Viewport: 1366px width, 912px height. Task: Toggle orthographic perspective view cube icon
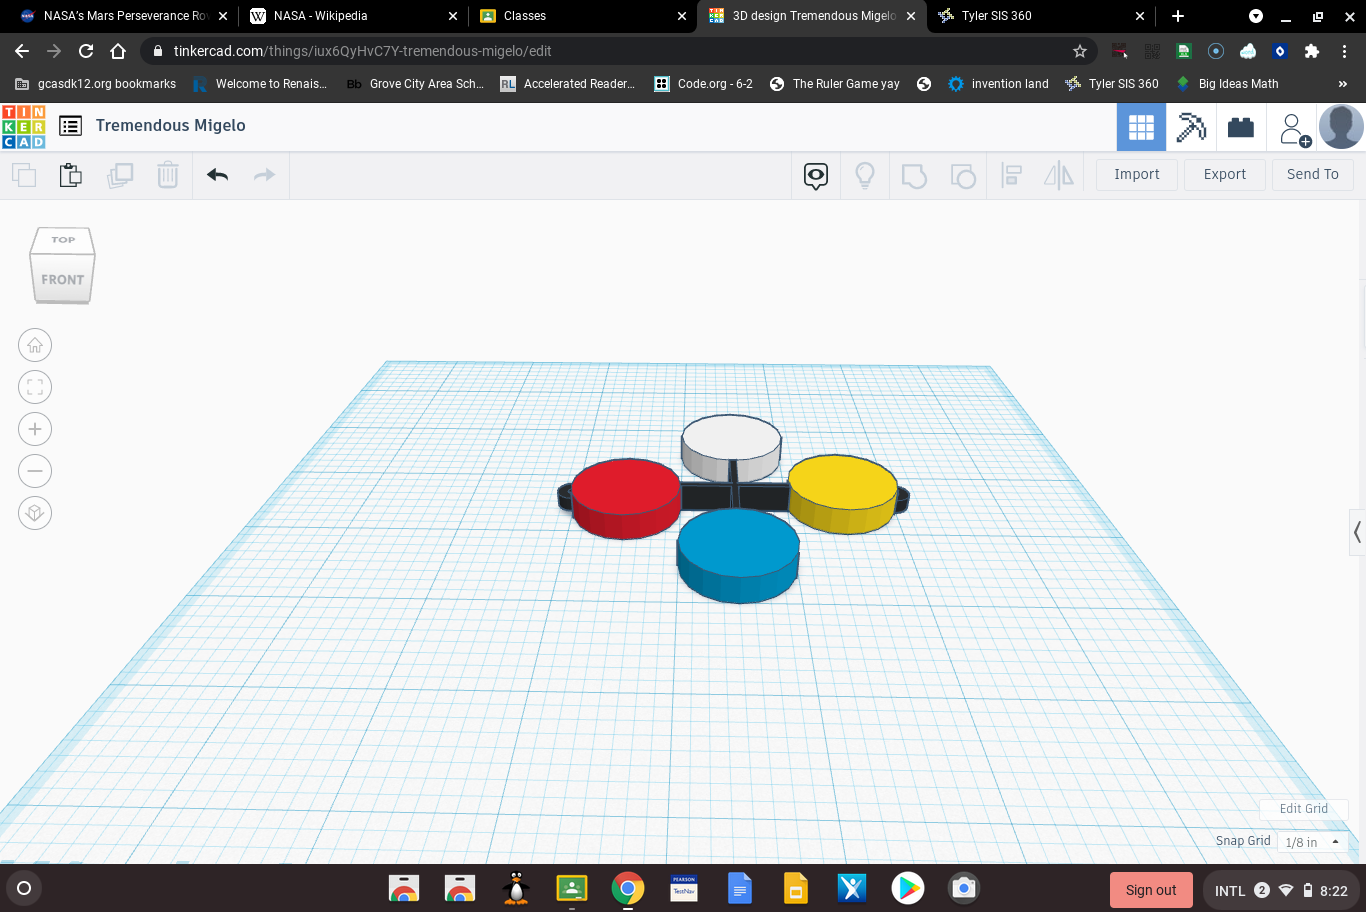point(35,513)
